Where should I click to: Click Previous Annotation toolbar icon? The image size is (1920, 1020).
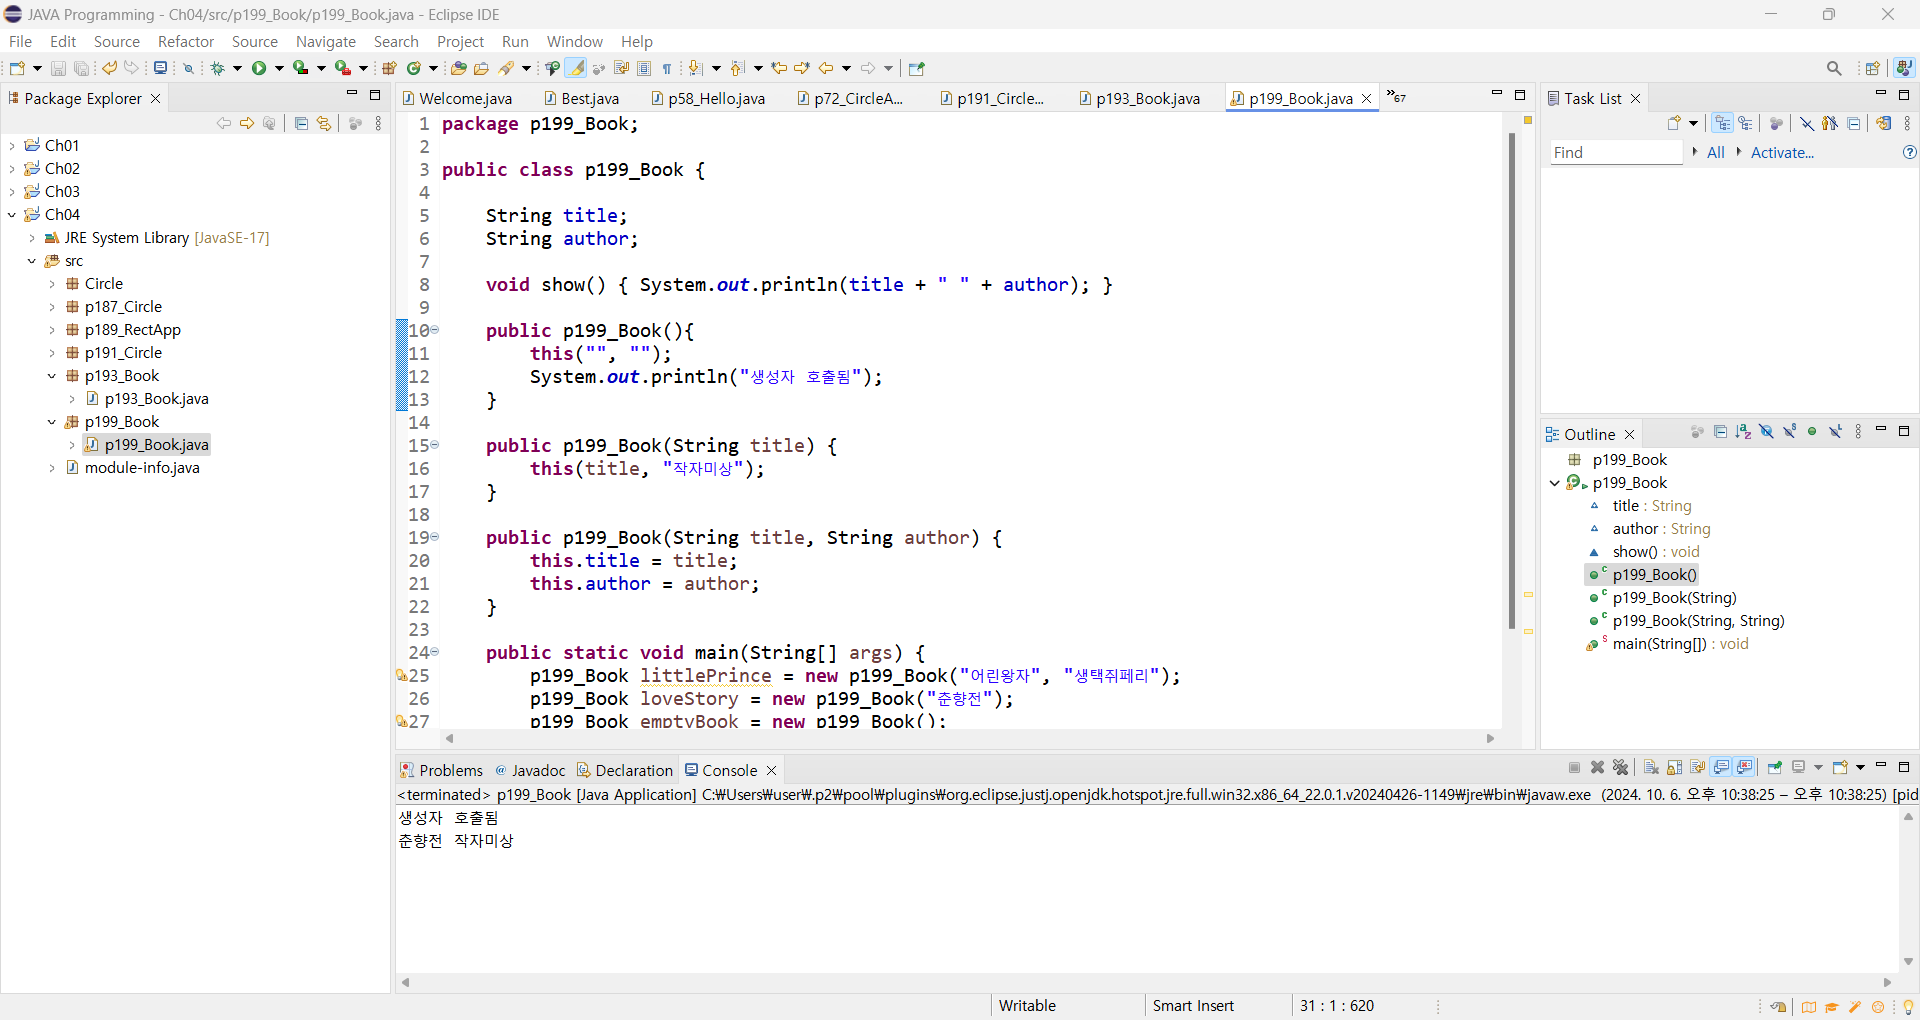737,68
